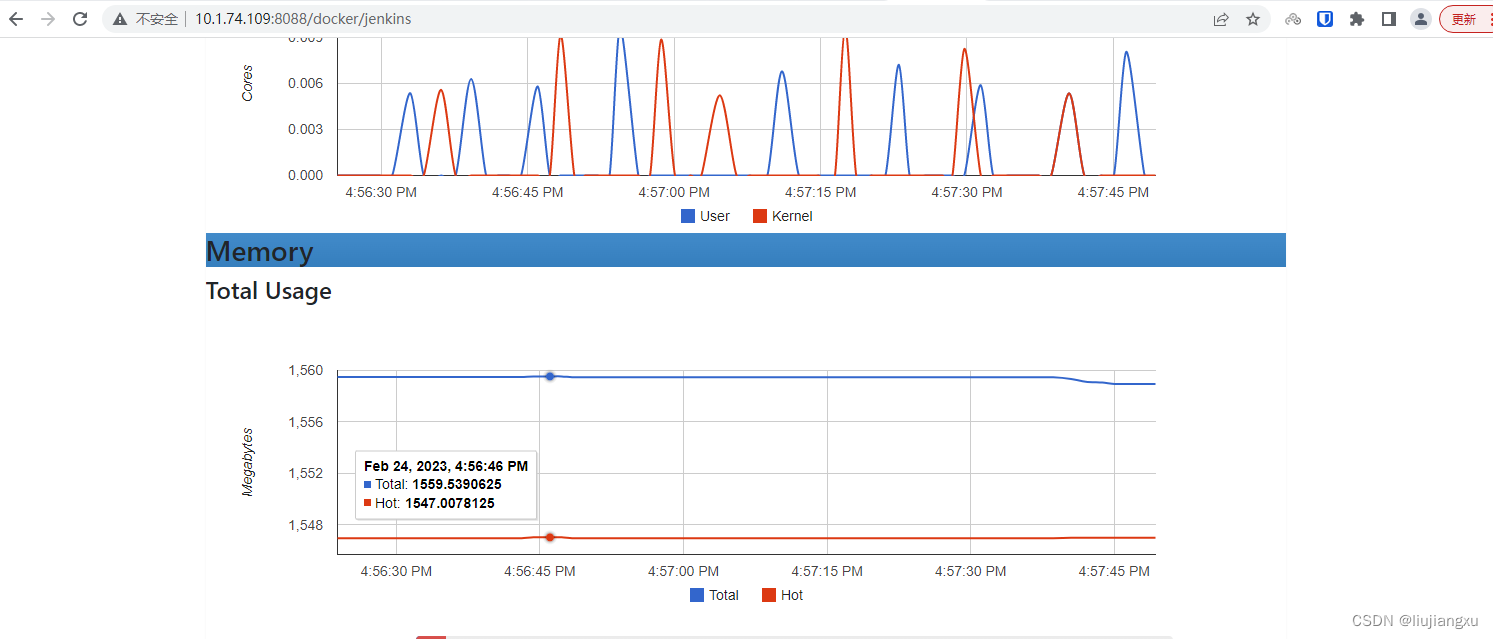
Task: Click the 1,556 megabytes axis value
Action: click(x=306, y=422)
